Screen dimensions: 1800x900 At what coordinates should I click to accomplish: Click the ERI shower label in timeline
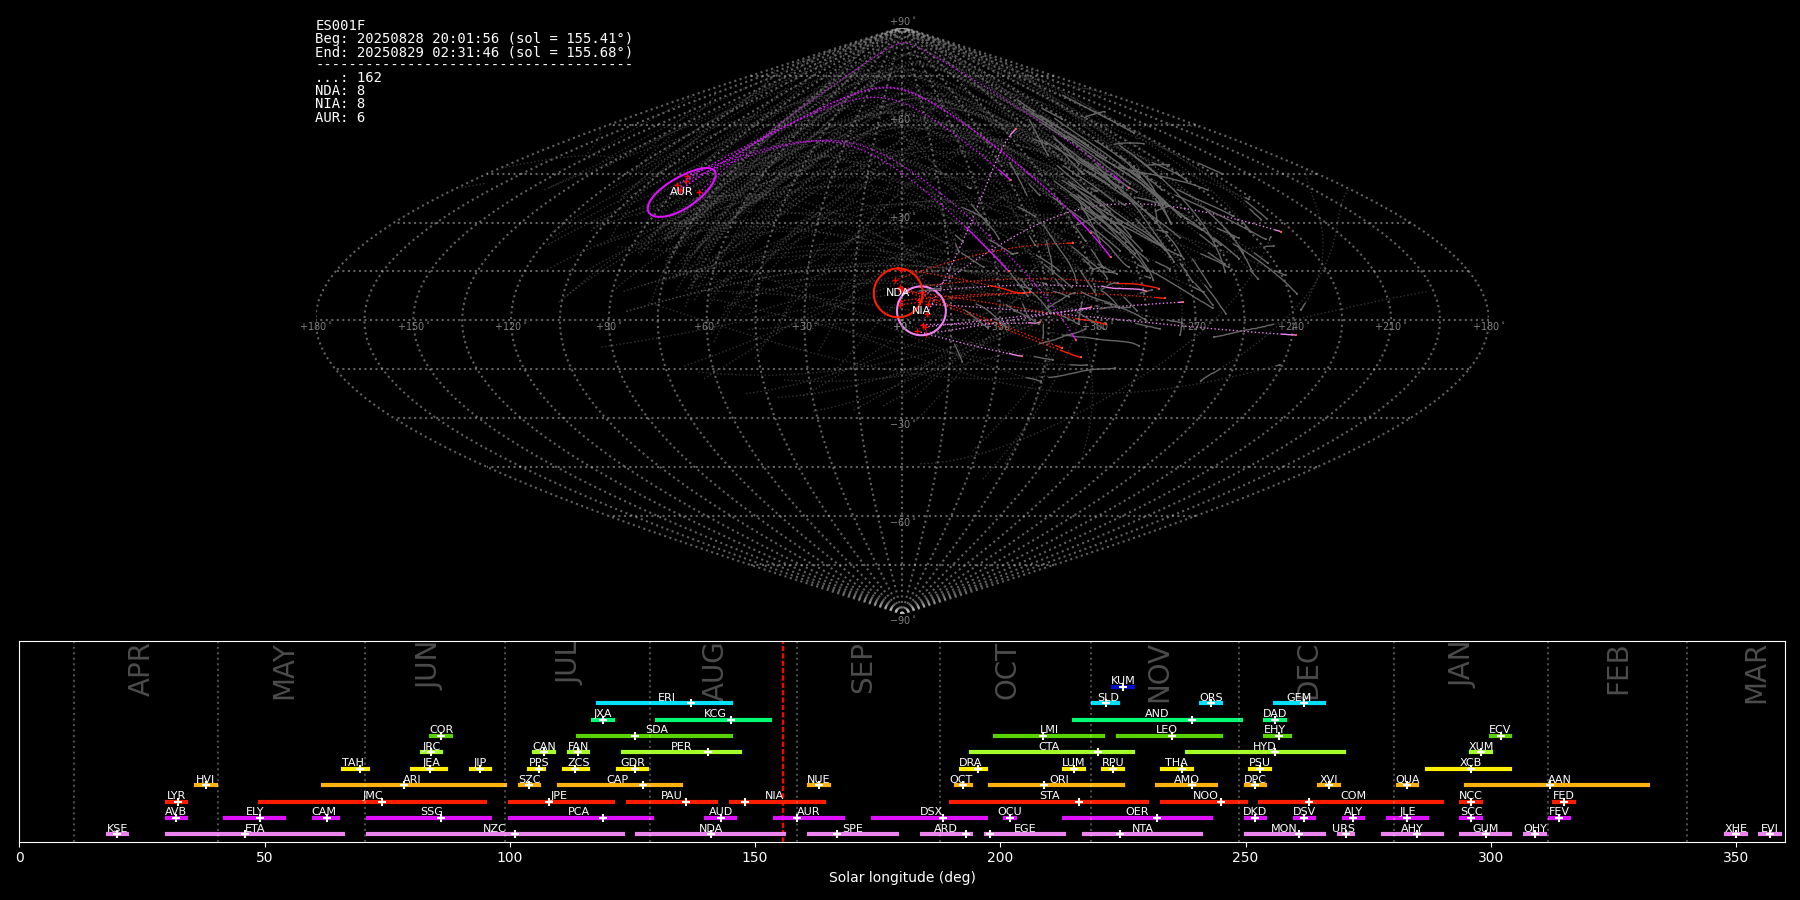[666, 698]
